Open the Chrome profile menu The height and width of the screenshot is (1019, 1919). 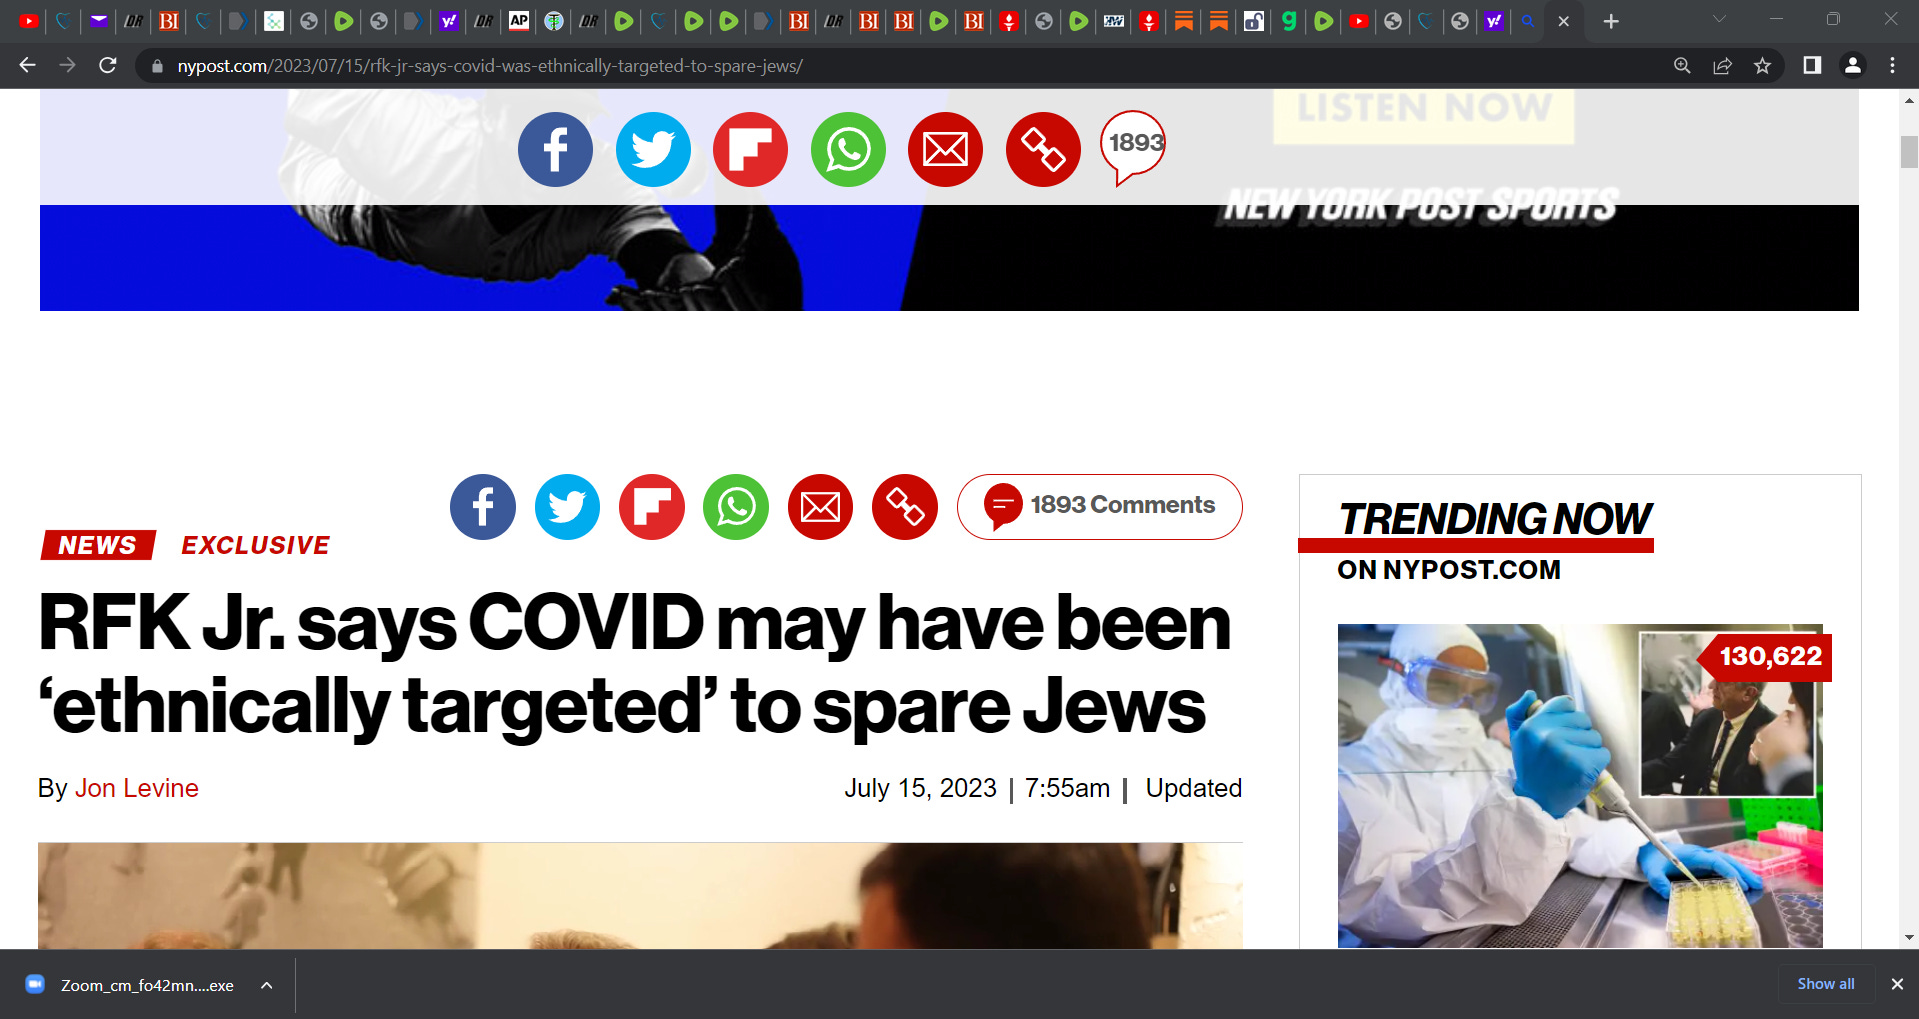tap(1852, 65)
